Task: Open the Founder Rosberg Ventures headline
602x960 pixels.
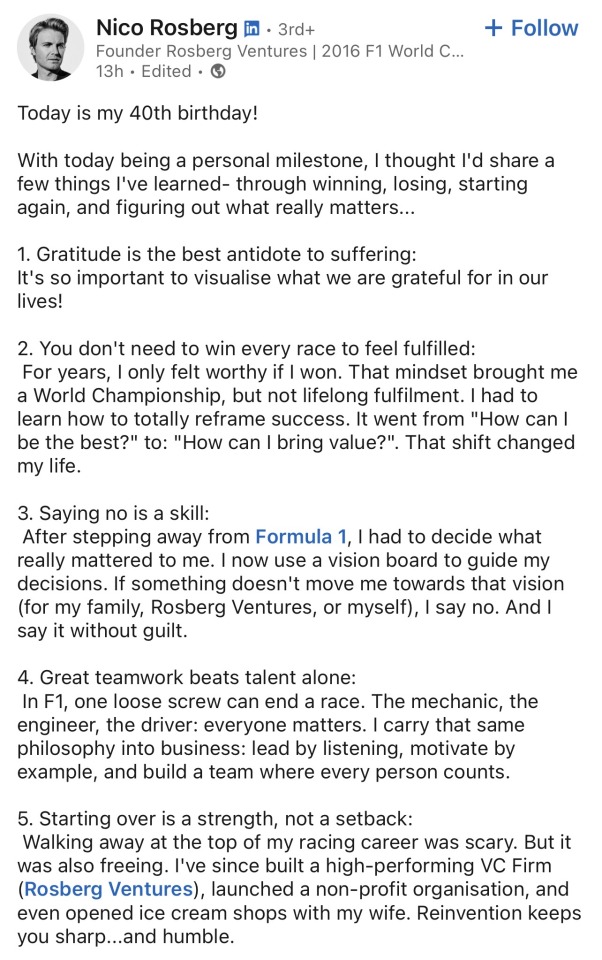Action: [x=280, y=50]
